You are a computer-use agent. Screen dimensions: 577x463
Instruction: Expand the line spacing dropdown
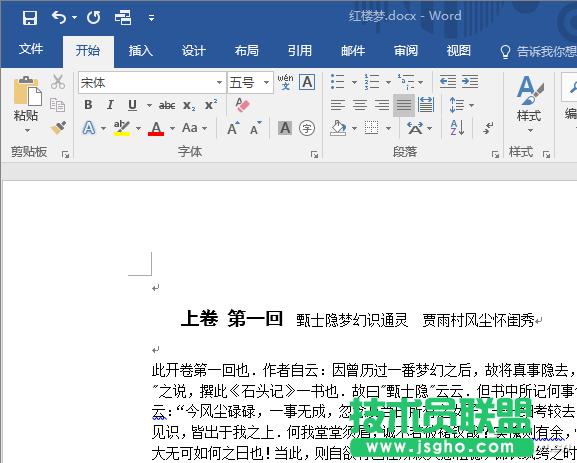[x=472, y=106]
